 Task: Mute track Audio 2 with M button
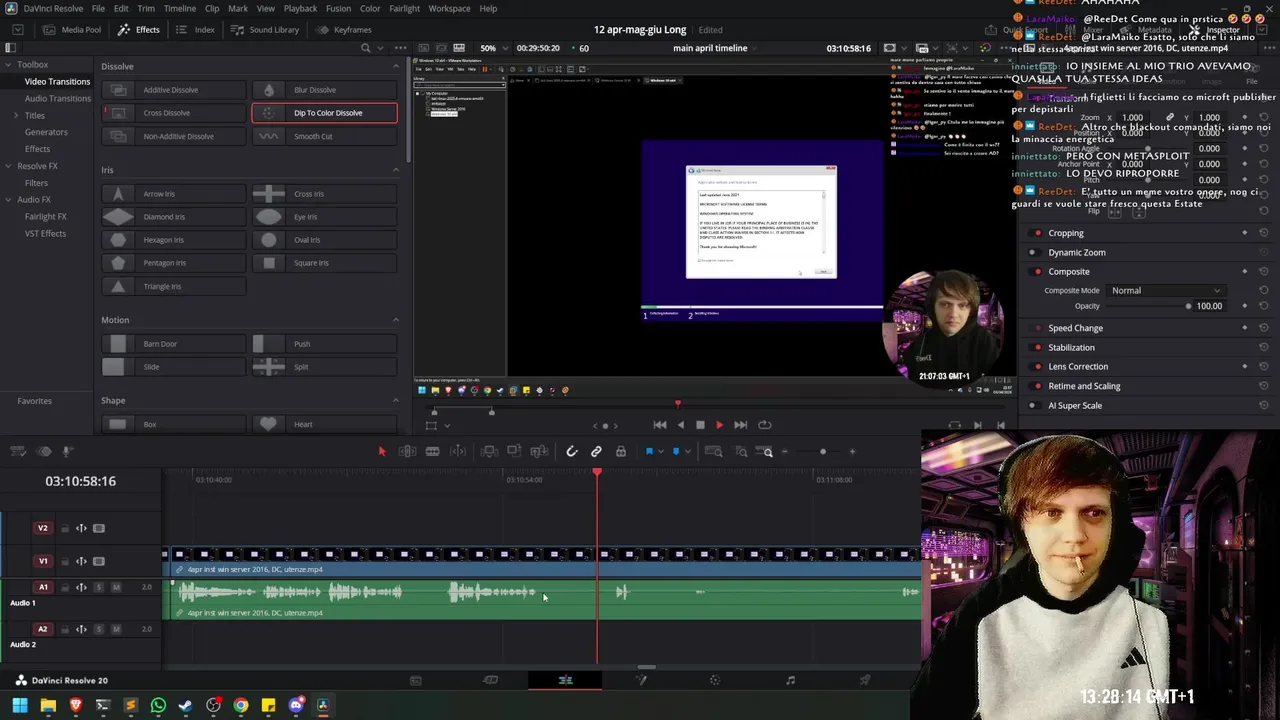pyautogui.click(x=116, y=629)
